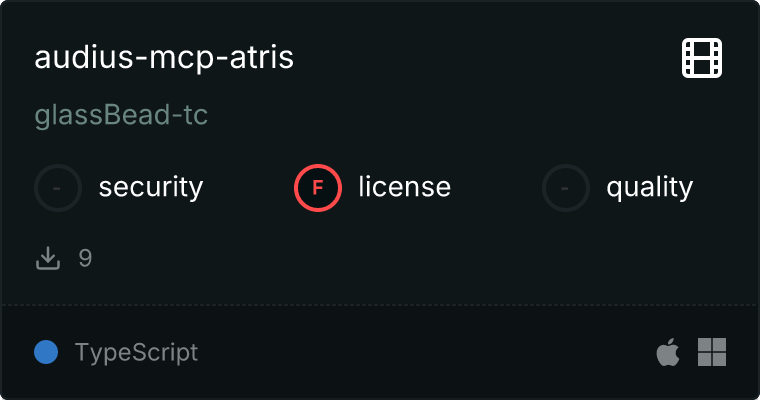Image resolution: width=760 pixels, height=400 pixels.
Task: Select the license score label
Action: click(404, 187)
